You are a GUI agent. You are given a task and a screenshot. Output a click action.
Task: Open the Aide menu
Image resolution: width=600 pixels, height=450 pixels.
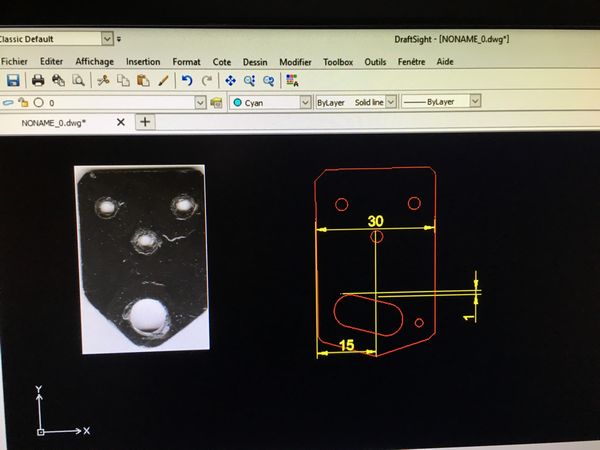tap(445, 61)
